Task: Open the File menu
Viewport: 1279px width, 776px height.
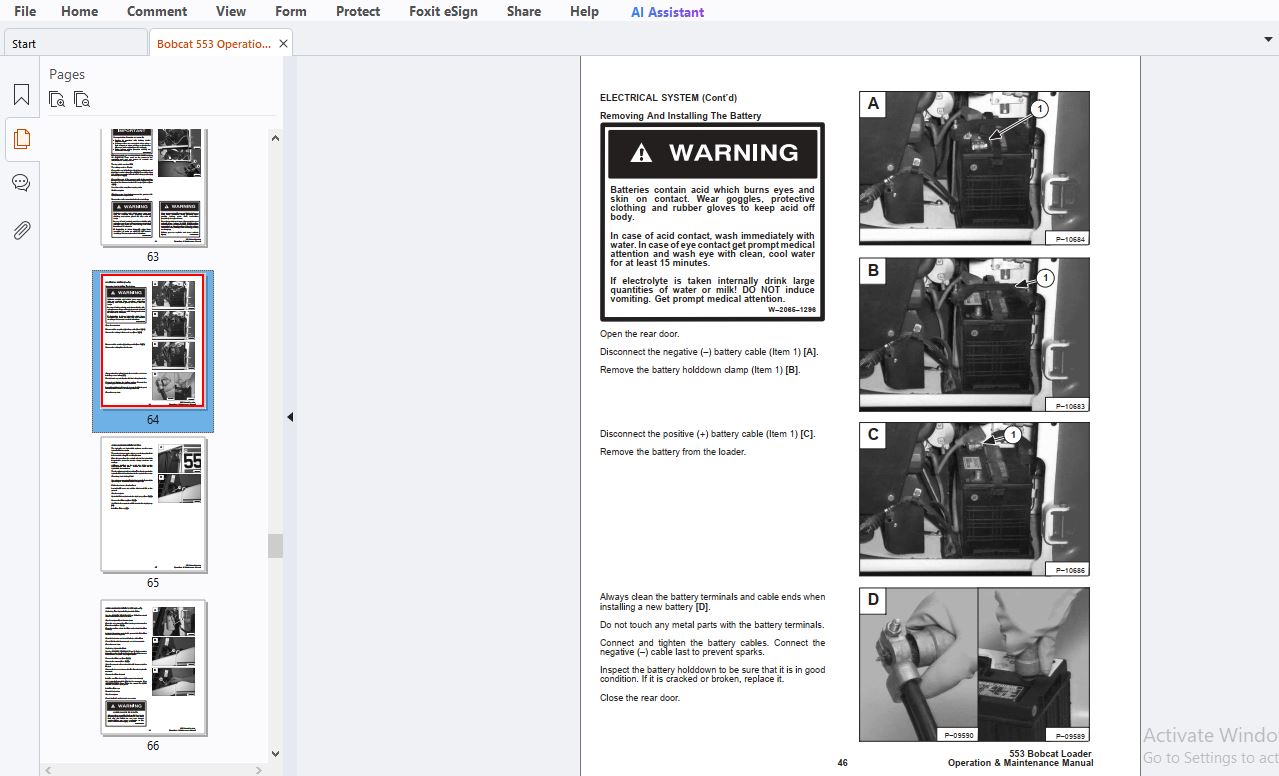Action: click(x=25, y=12)
